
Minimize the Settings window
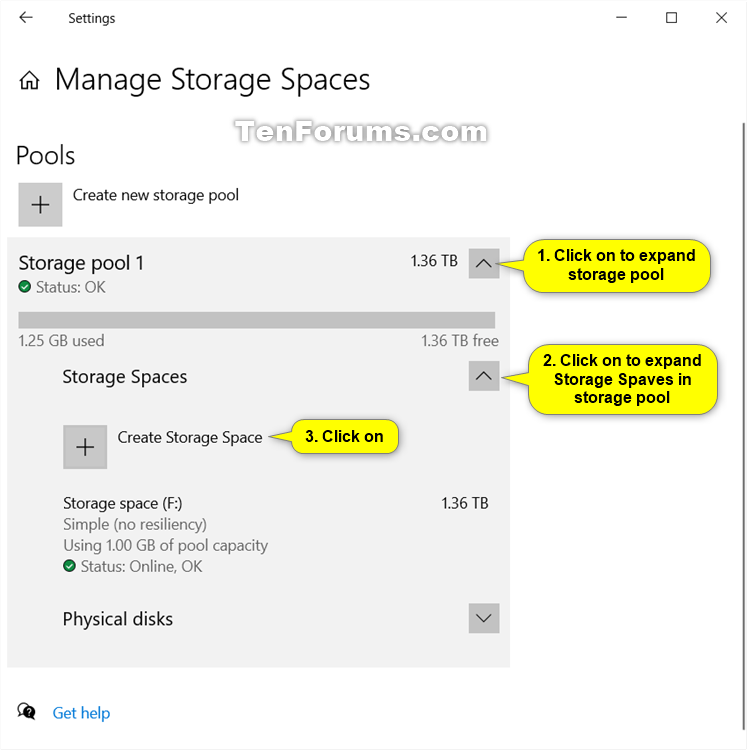click(x=621, y=18)
